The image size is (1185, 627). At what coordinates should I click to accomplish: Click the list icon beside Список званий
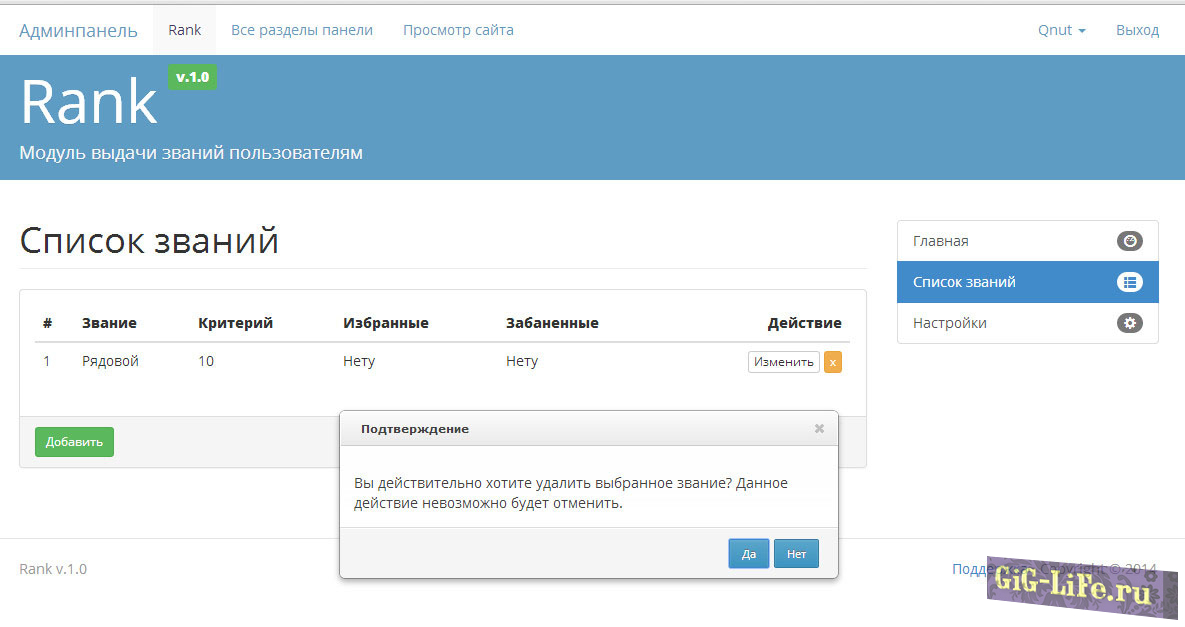pos(1129,282)
